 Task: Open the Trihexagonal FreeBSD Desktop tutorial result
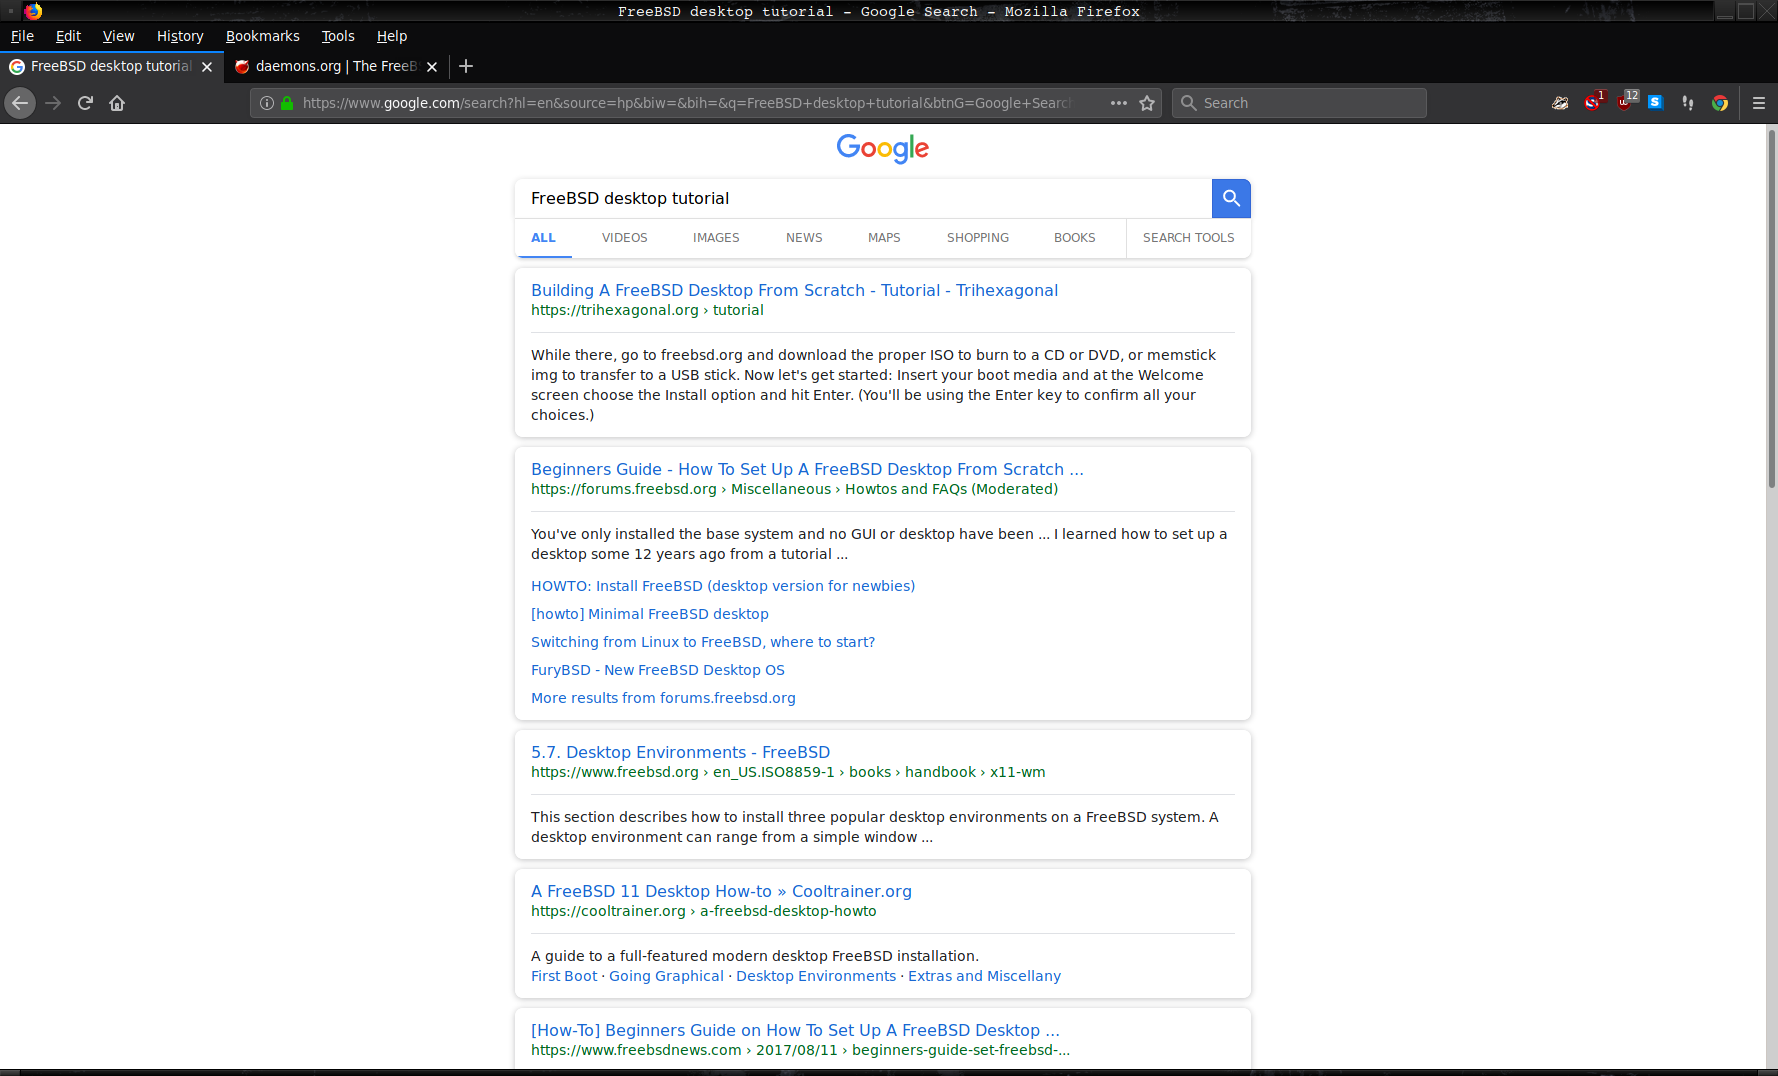point(794,290)
